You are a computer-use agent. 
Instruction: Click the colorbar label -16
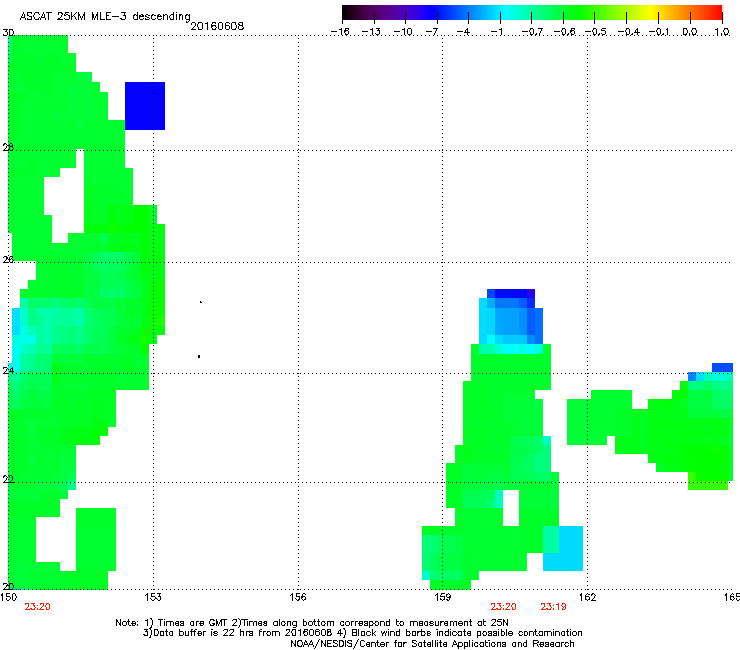point(340,32)
